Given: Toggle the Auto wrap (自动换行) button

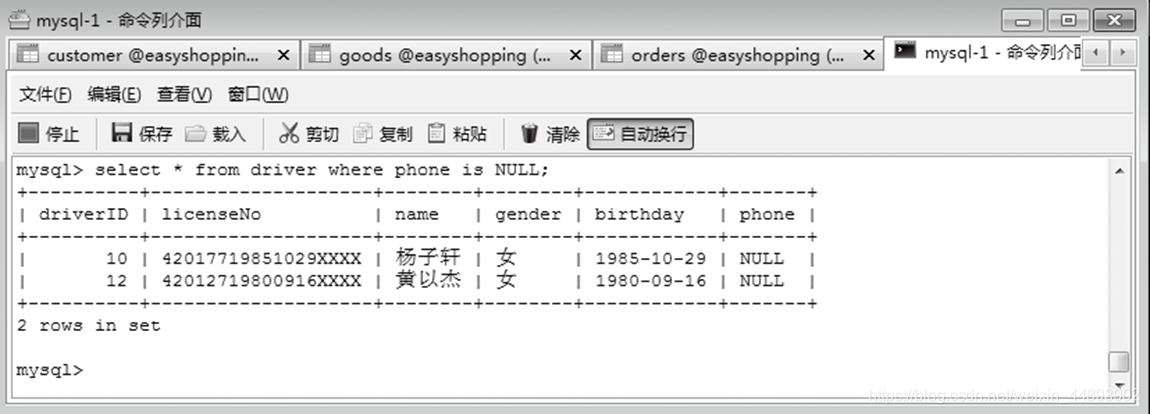Looking at the screenshot, I should click(x=640, y=134).
